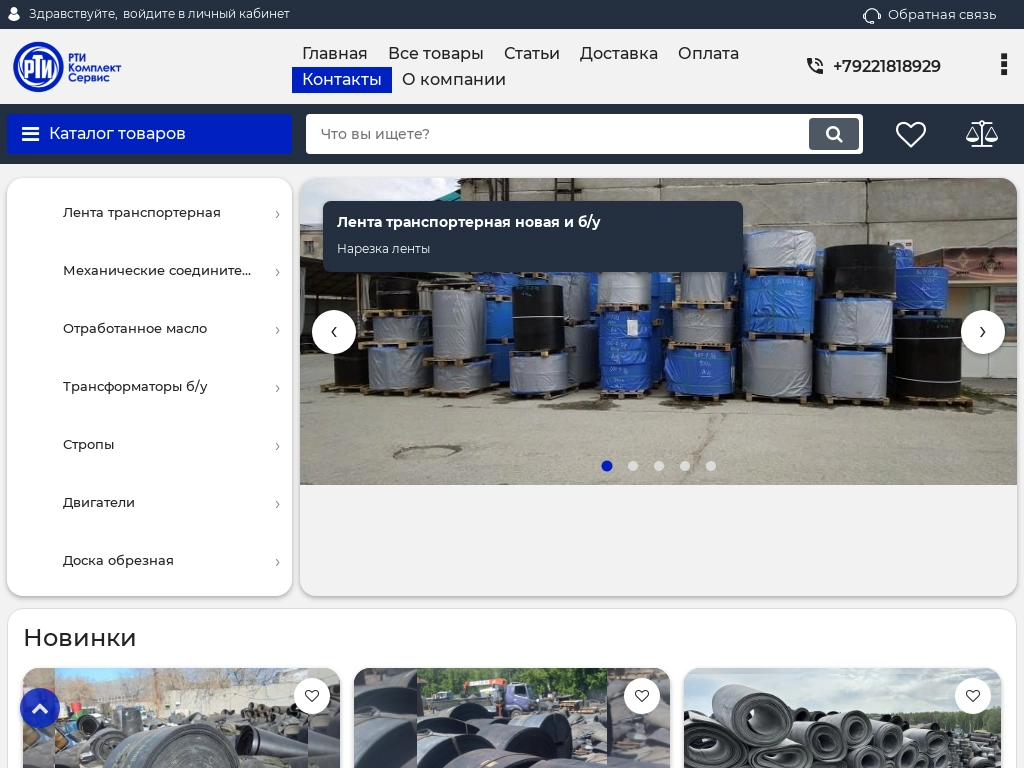The height and width of the screenshot is (768, 1024).
Task: Open 'Оплата' menu item
Action: coord(708,54)
